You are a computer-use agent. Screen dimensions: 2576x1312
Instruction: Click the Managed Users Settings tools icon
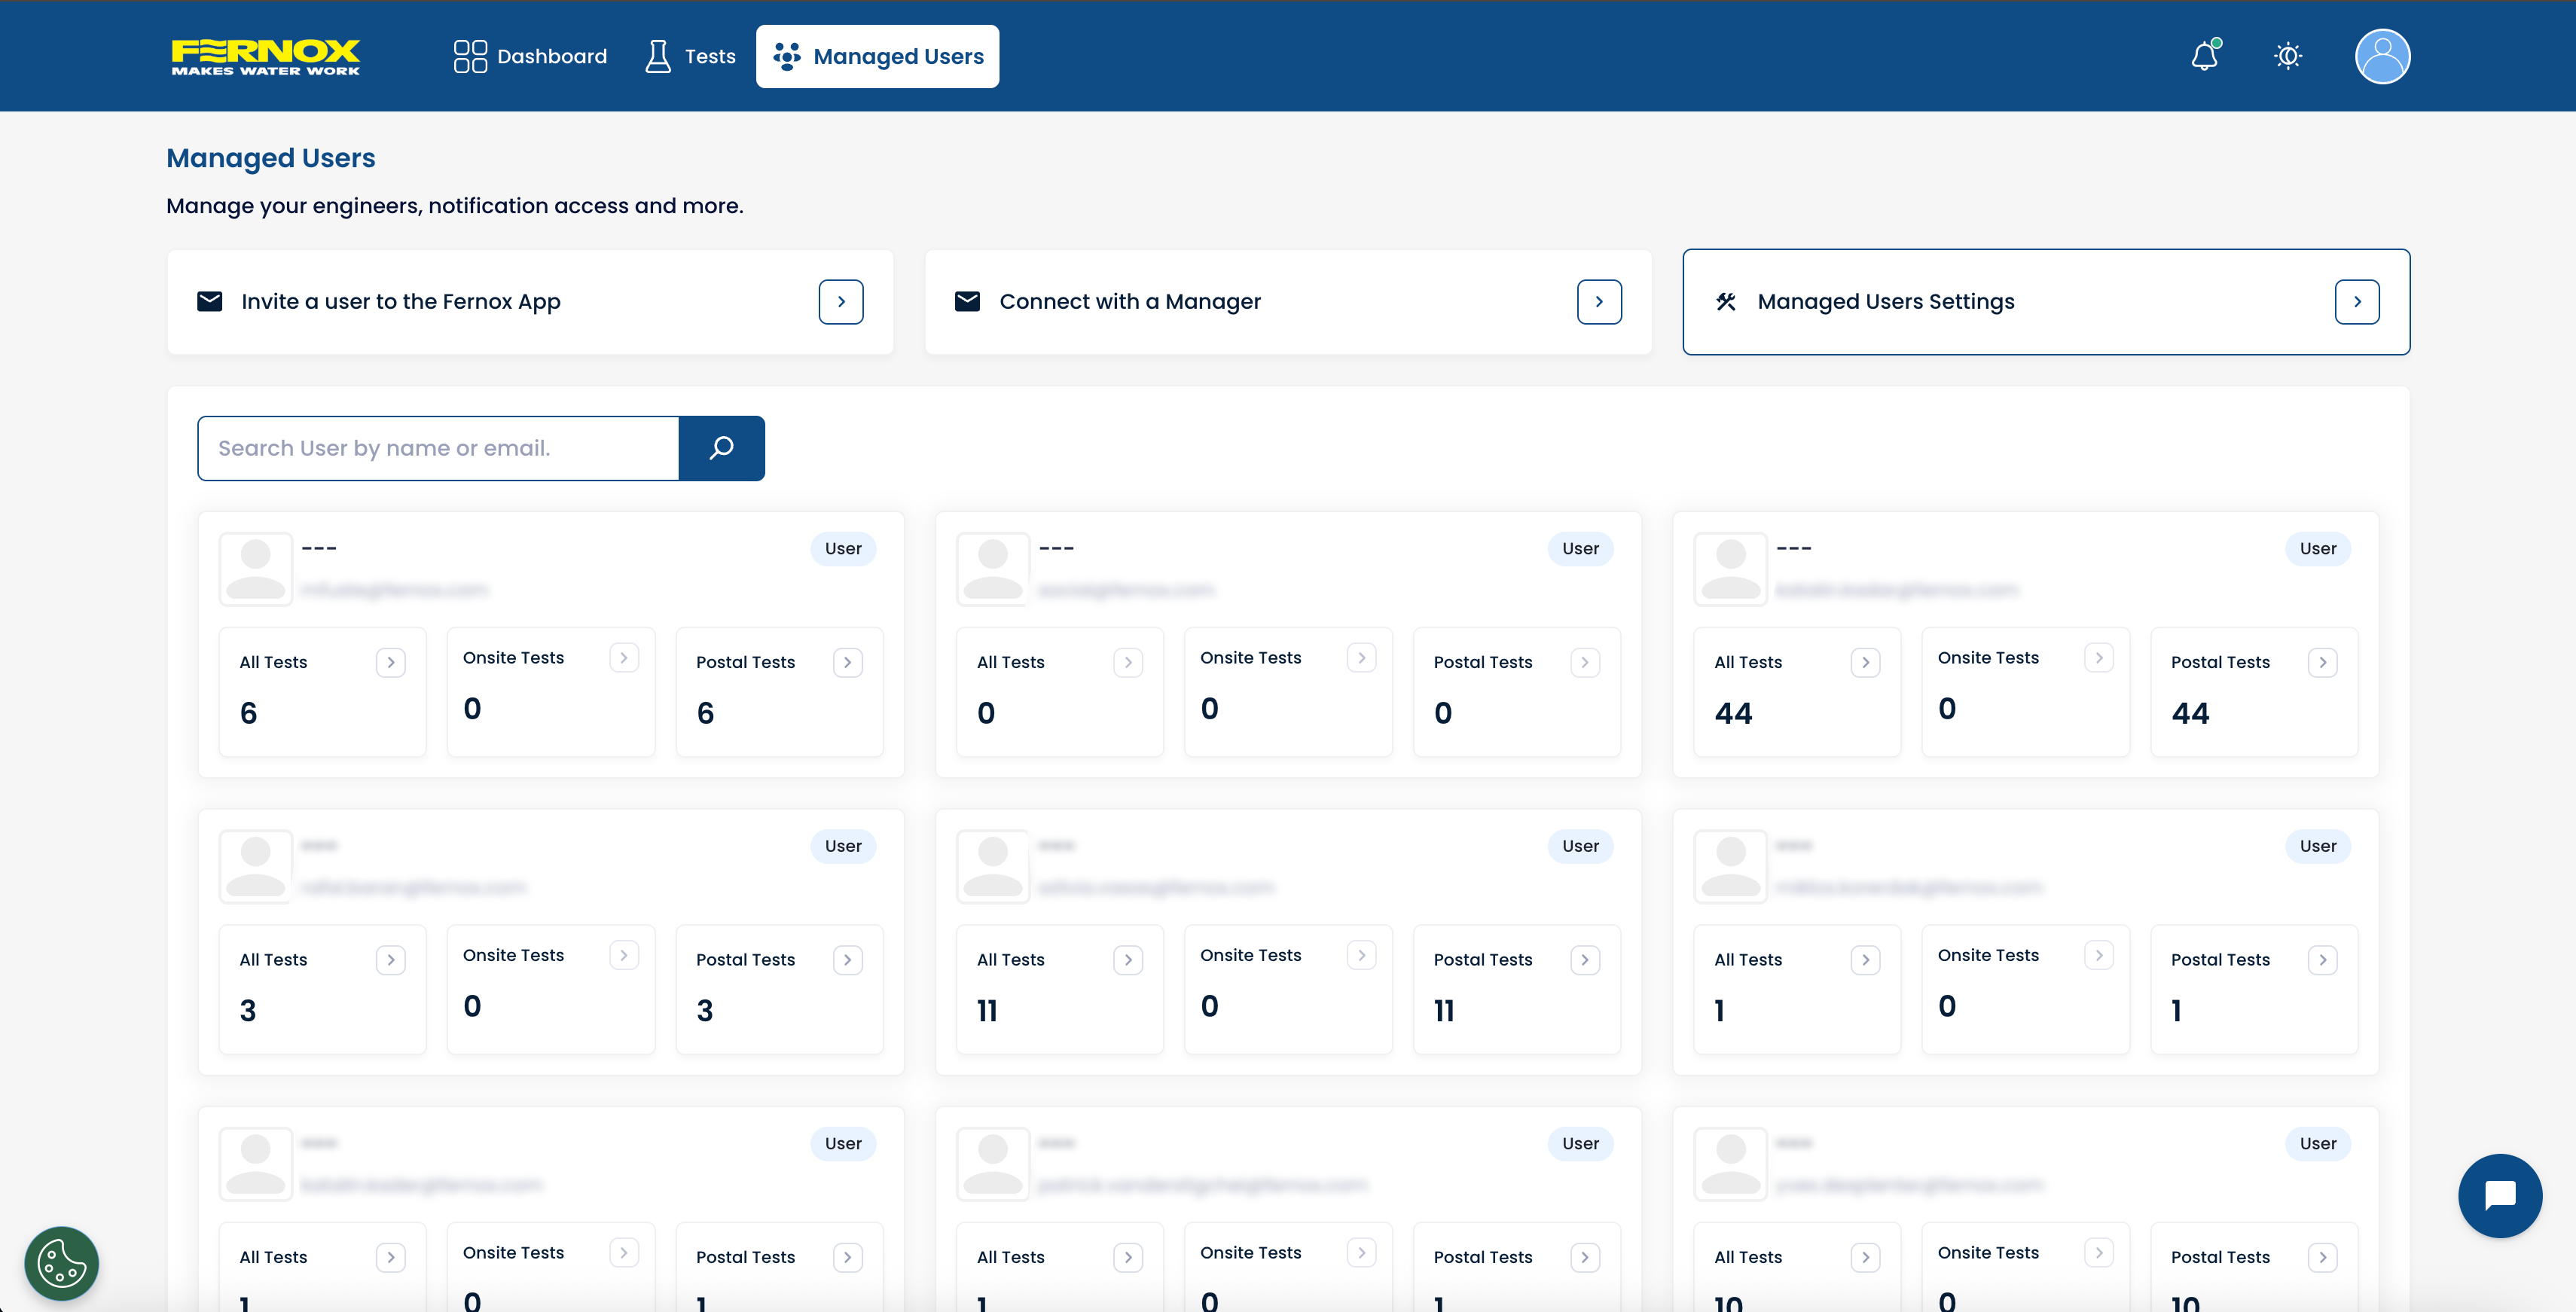[1726, 302]
